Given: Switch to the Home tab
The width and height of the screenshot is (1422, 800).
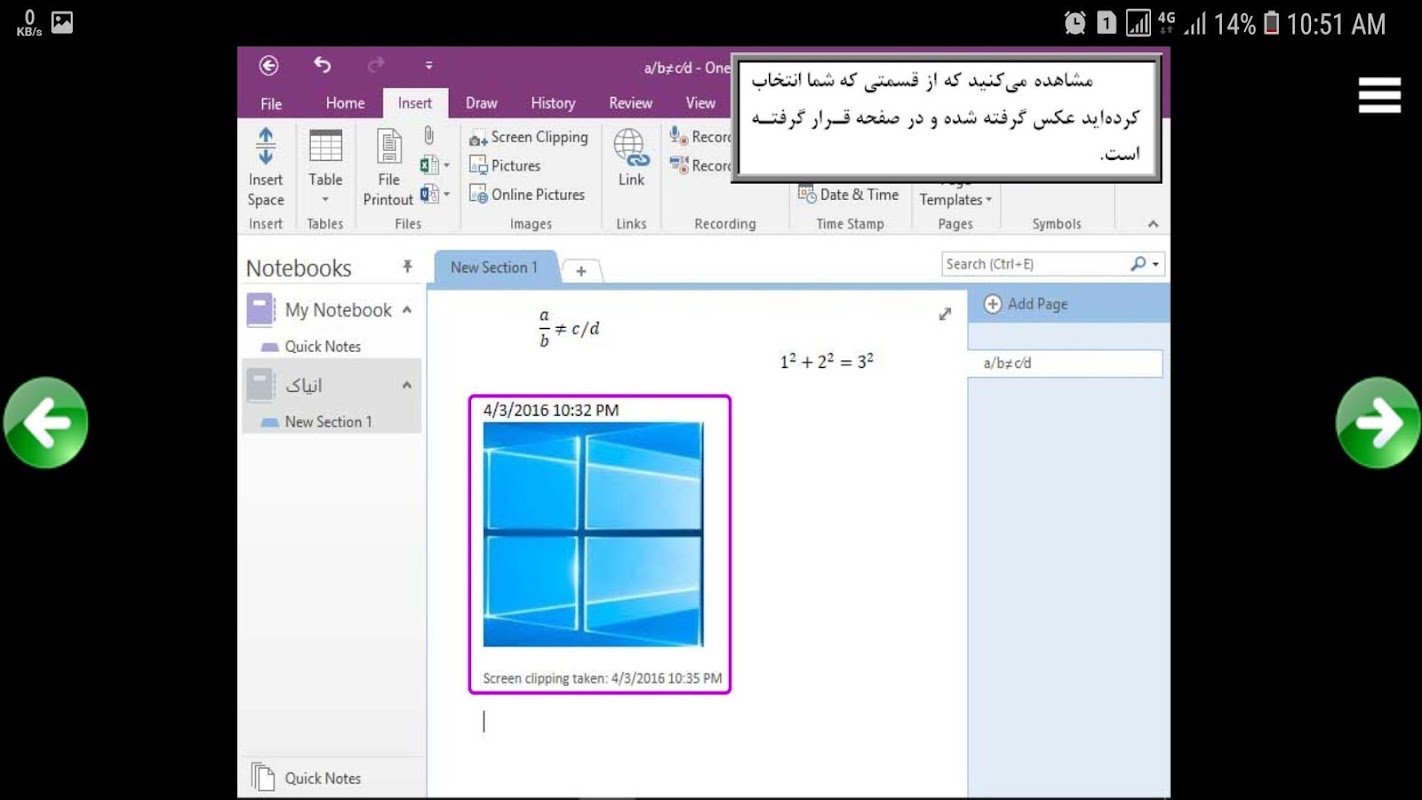Looking at the screenshot, I should [345, 103].
